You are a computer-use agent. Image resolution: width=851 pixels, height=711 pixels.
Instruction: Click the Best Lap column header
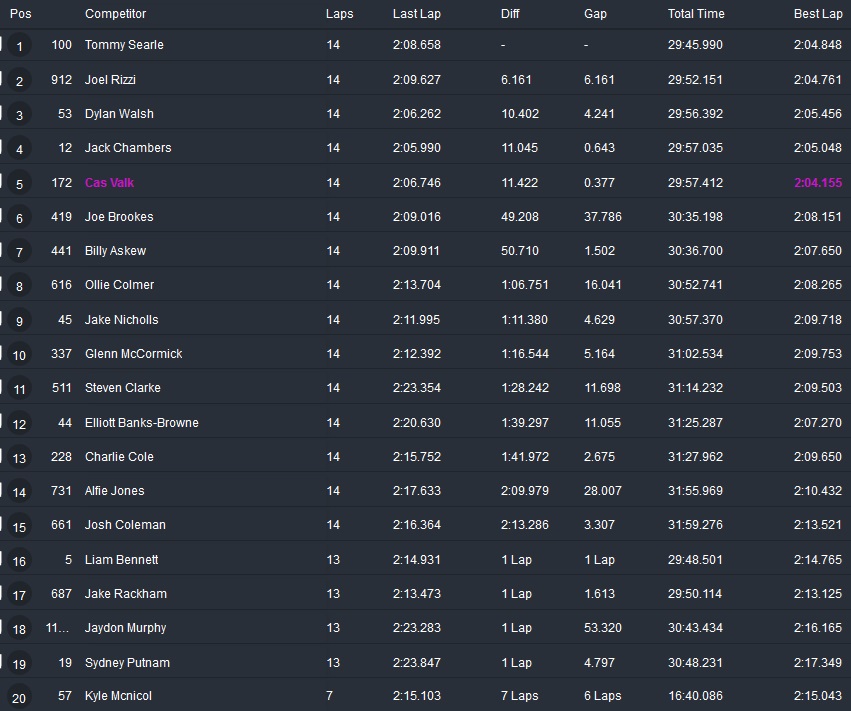[818, 14]
